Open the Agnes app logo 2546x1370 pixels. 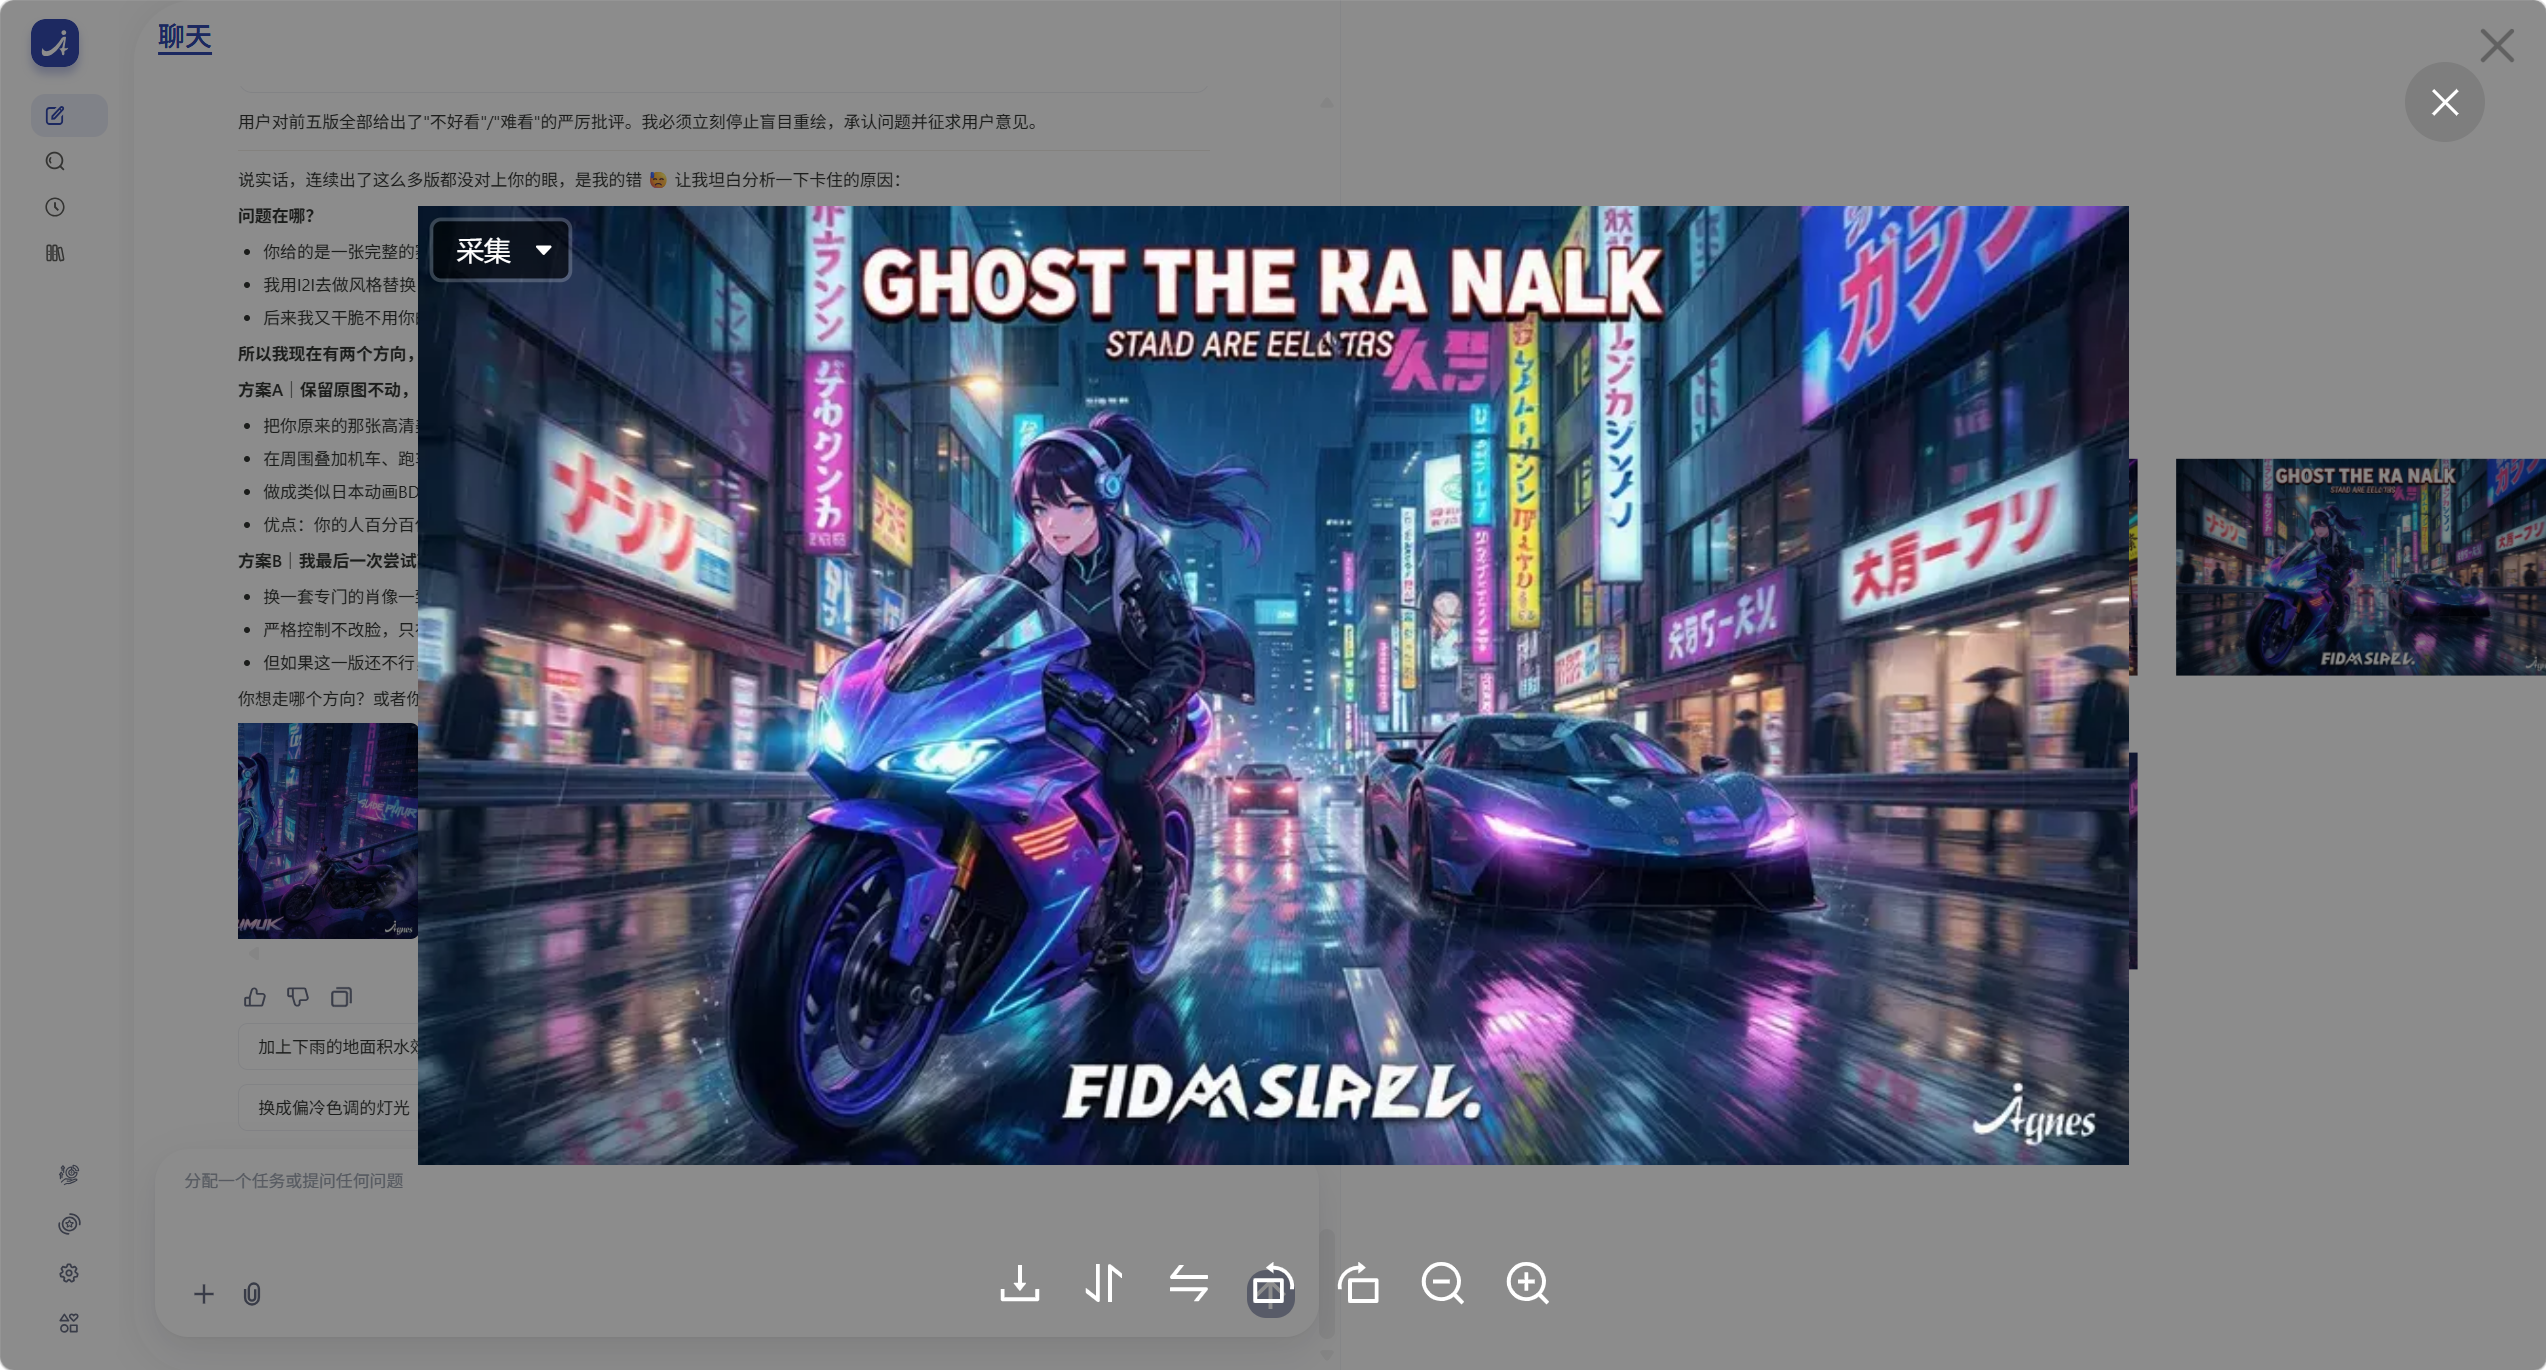(x=55, y=43)
